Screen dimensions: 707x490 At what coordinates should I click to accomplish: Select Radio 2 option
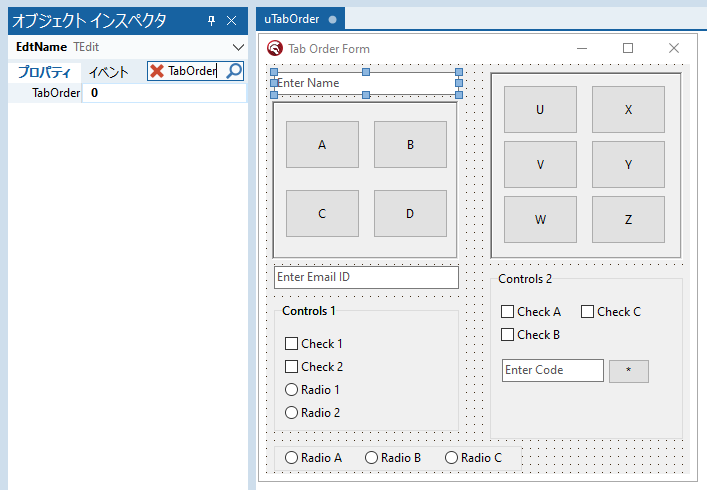click(x=291, y=413)
